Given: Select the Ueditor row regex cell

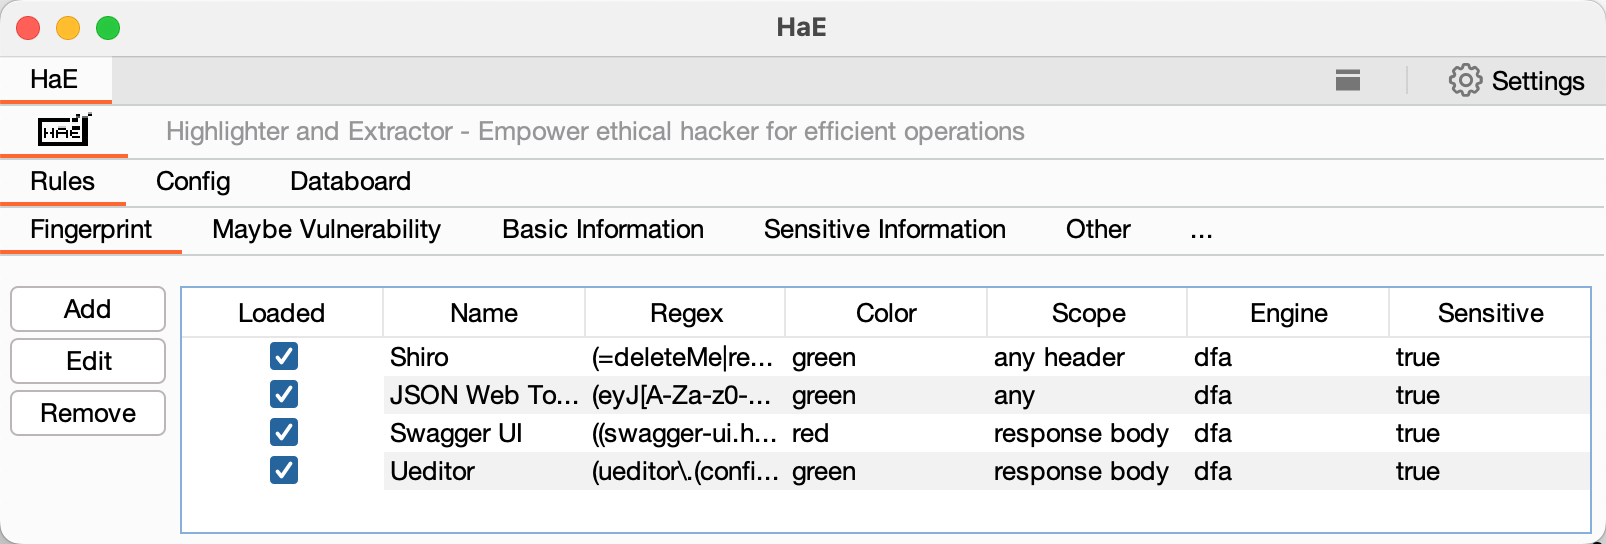Looking at the screenshot, I should [684, 471].
